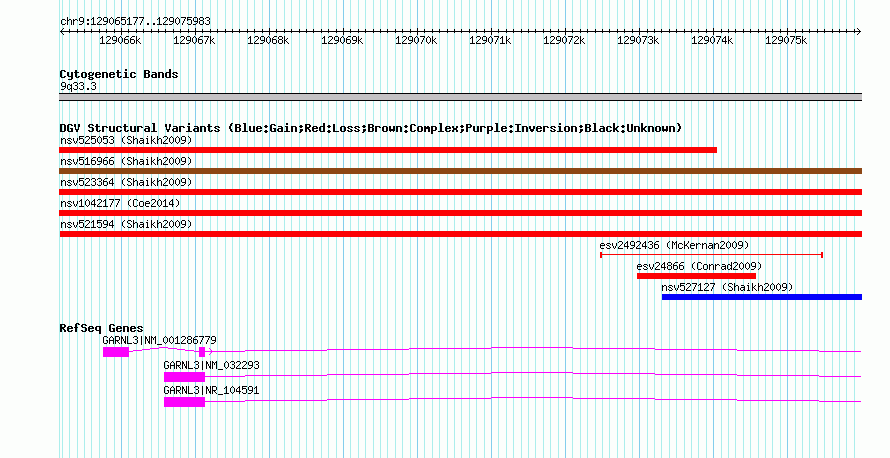Click the NR_104591 intron line
Viewport: 890px width, 458px height.
click(533, 398)
